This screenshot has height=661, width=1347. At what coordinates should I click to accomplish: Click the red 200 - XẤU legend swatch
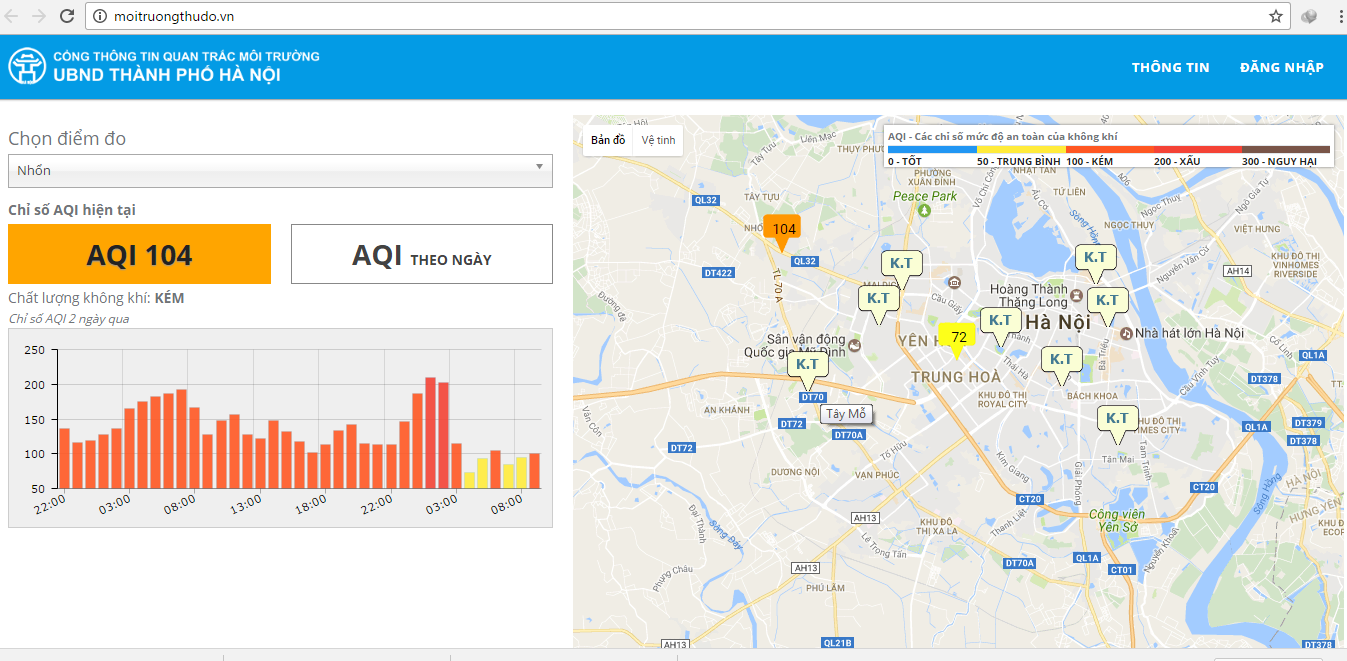click(1198, 149)
